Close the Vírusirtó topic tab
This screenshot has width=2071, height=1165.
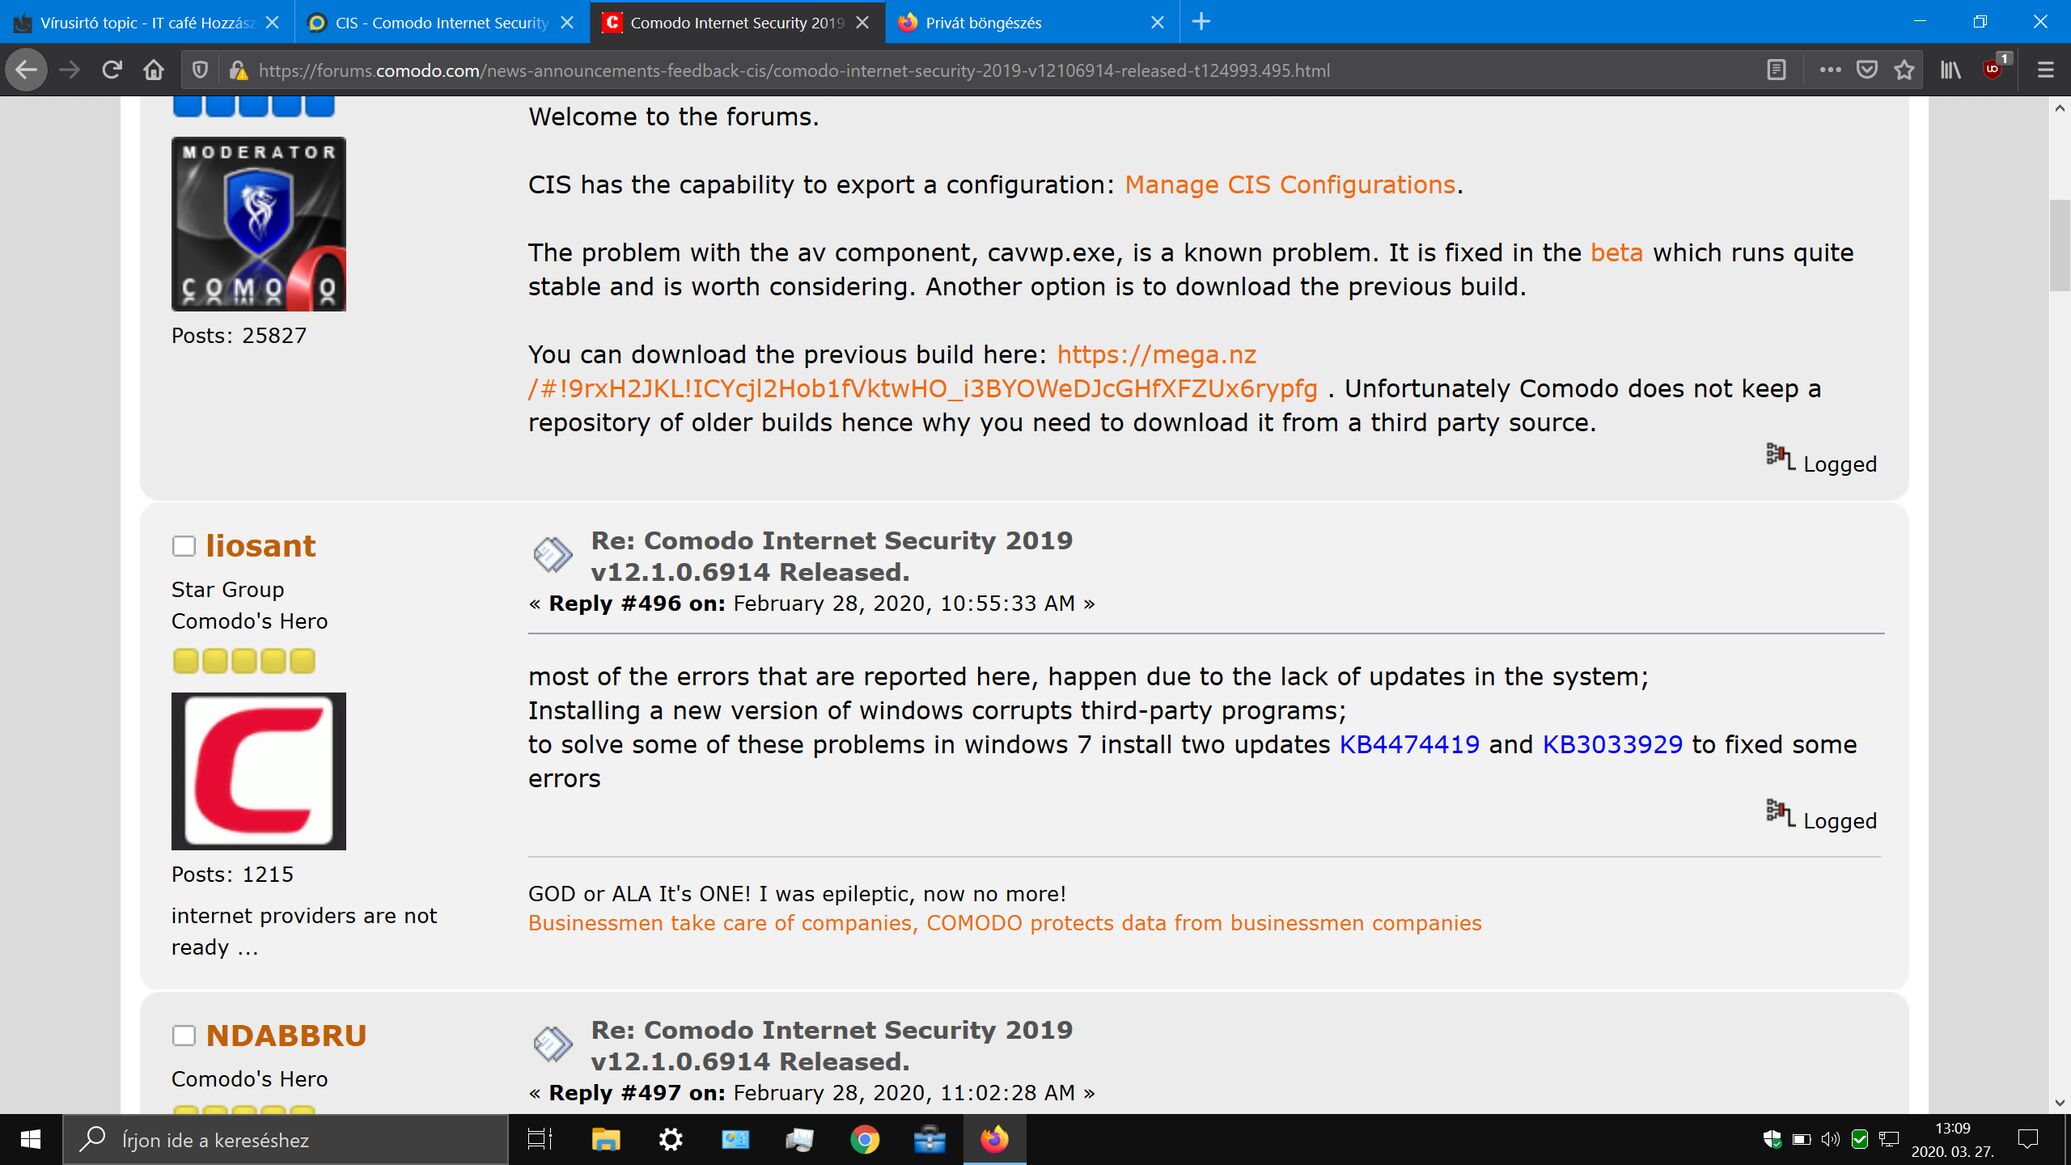click(272, 22)
